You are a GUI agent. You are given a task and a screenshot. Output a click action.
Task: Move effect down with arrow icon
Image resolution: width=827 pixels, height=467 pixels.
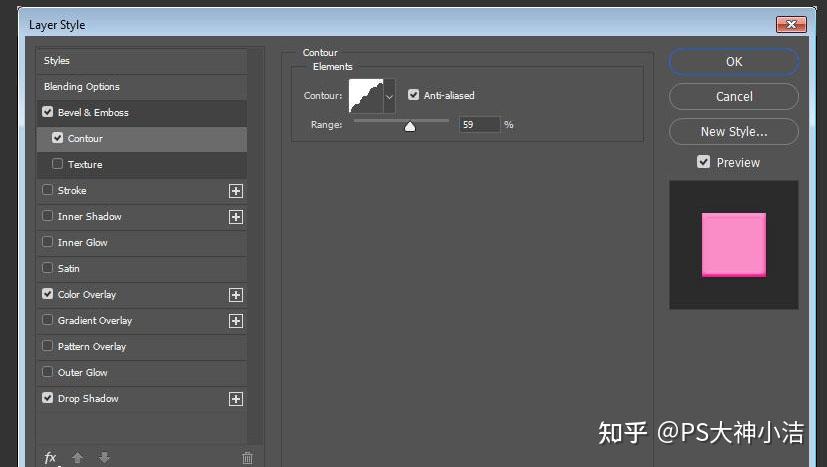104,458
